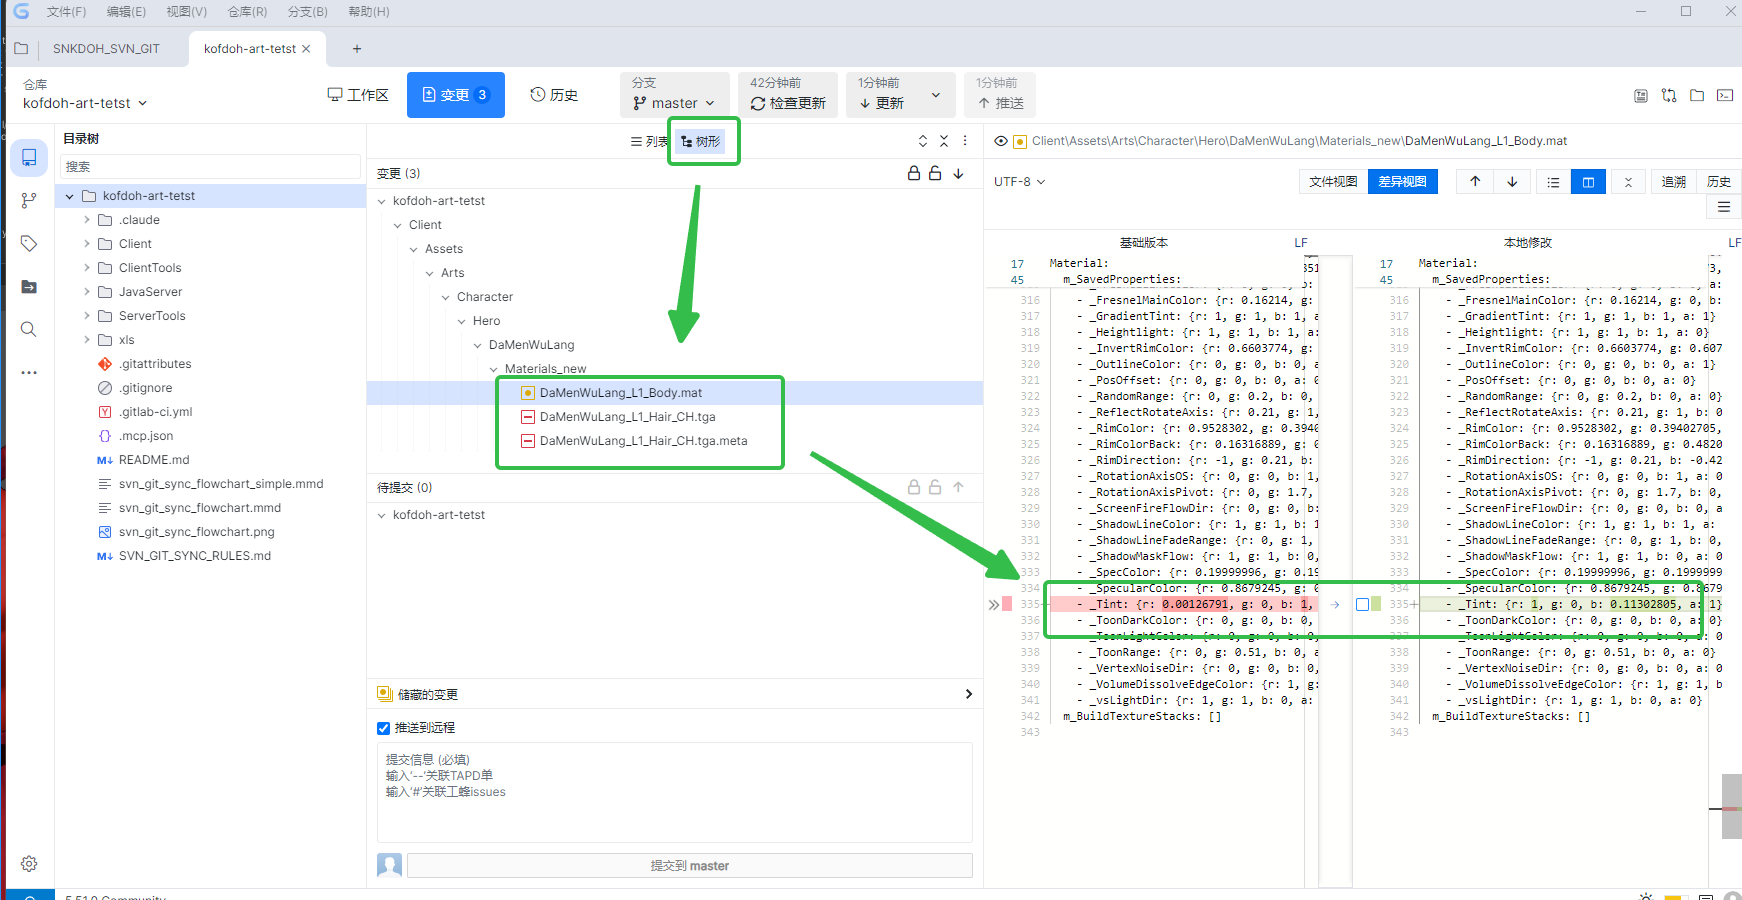Viewport: 1742px width, 900px height.
Task: Click the arrow to apply the _Tint change
Action: pyautogui.click(x=1335, y=604)
